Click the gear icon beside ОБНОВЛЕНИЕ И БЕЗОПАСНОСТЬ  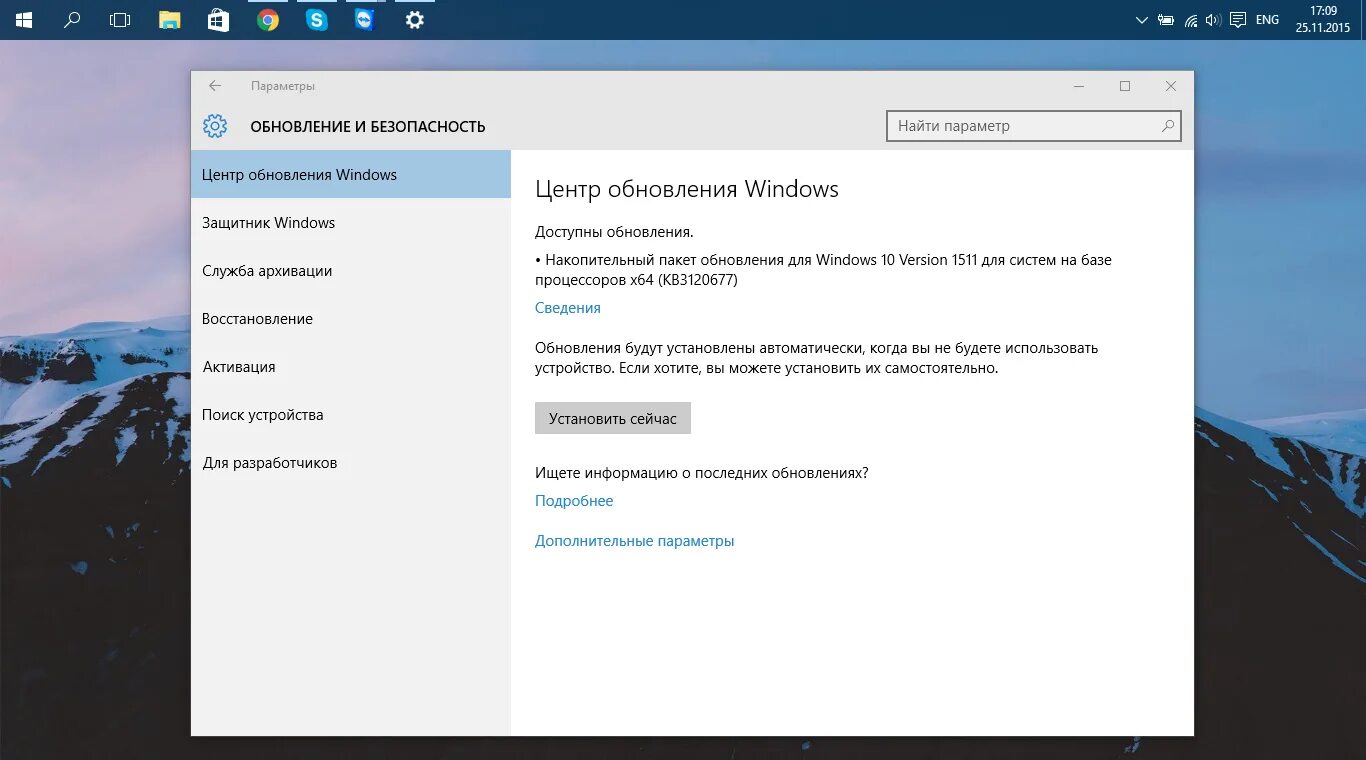click(215, 126)
